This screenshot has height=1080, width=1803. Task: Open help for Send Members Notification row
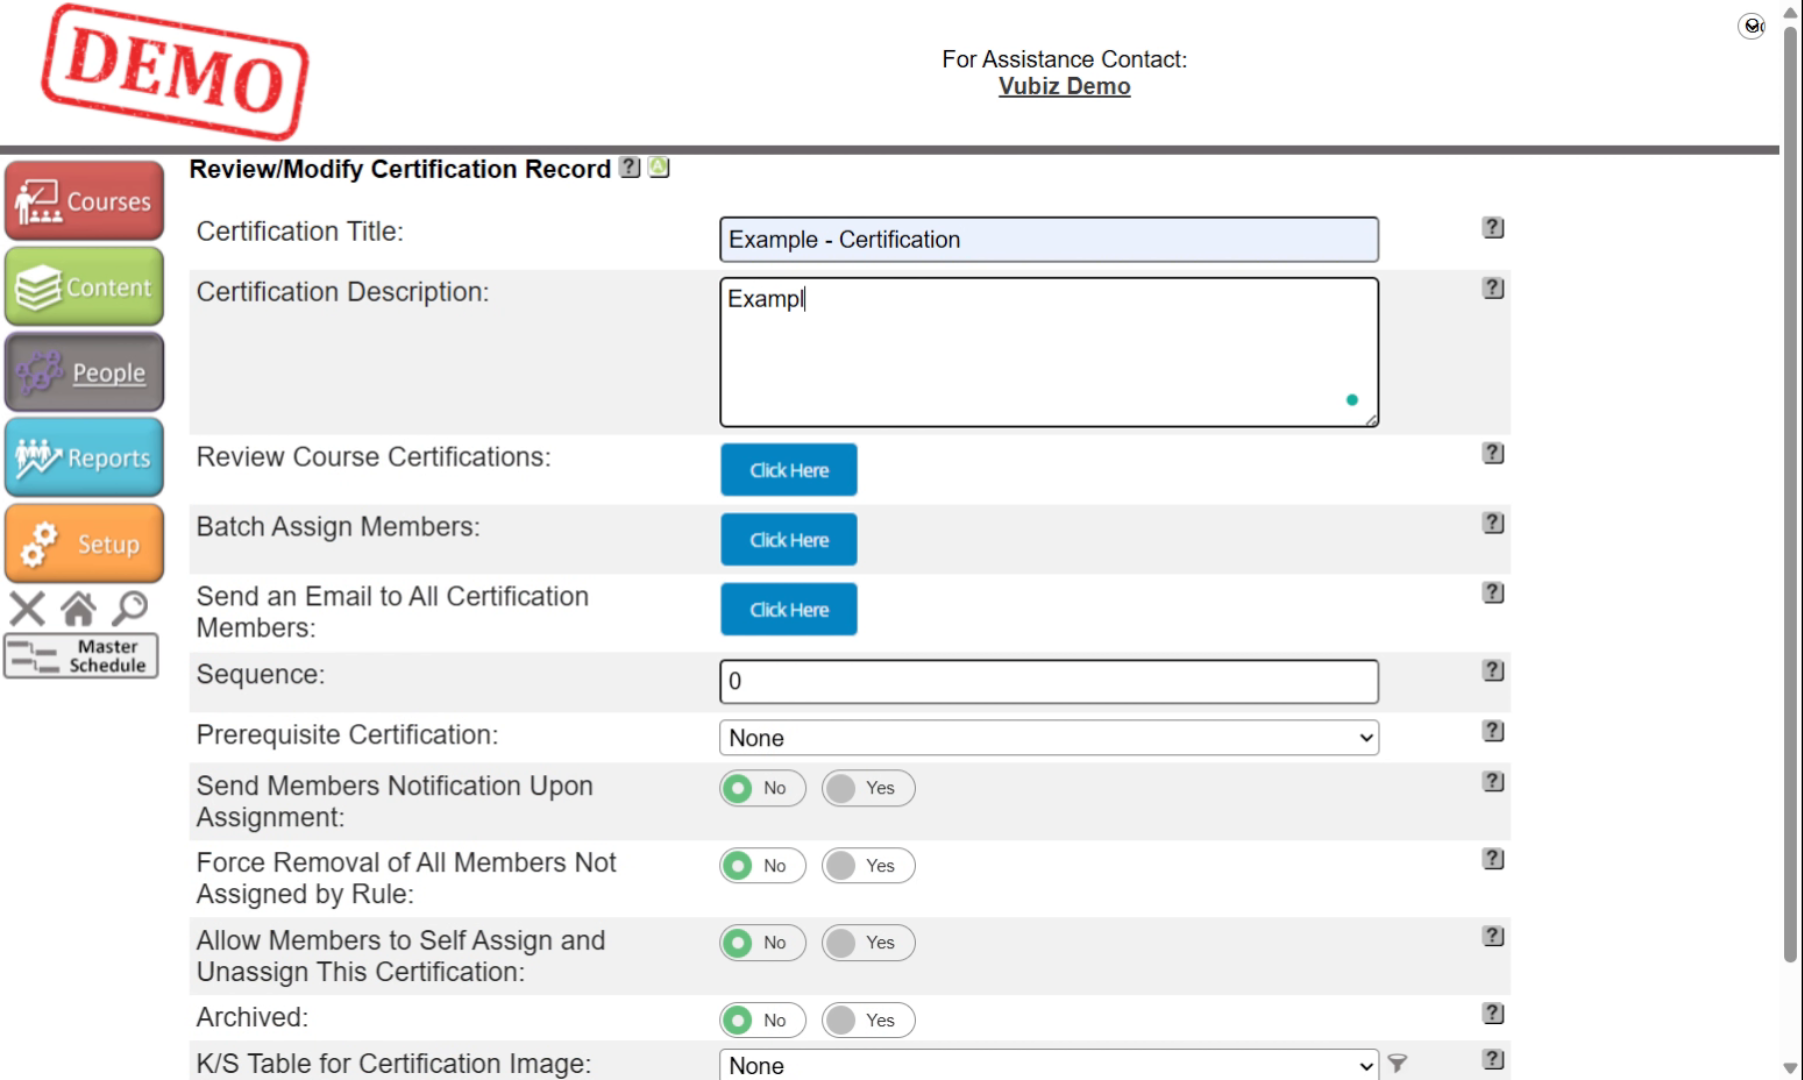click(1493, 782)
